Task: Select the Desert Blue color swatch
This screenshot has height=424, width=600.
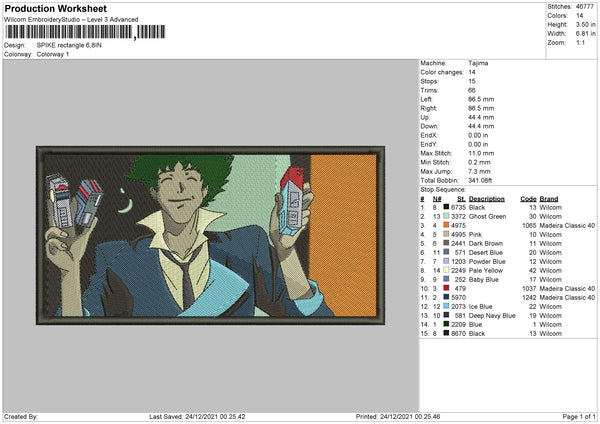Action: coord(446,252)
